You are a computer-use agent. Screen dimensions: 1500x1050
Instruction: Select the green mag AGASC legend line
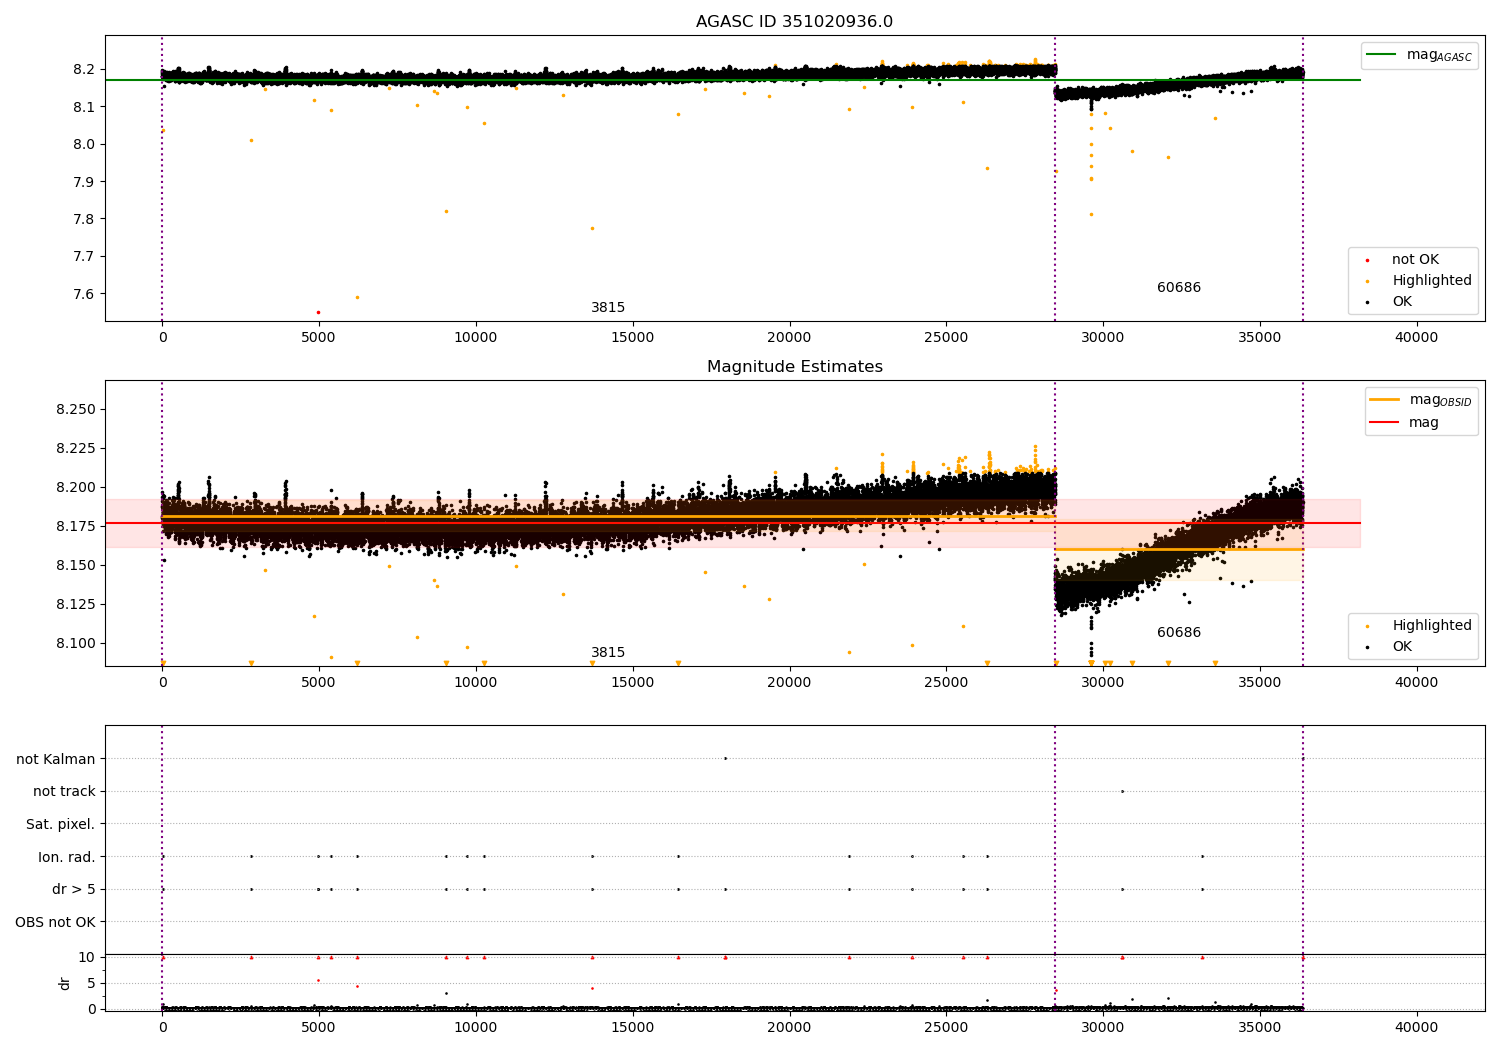(1382, 55)
